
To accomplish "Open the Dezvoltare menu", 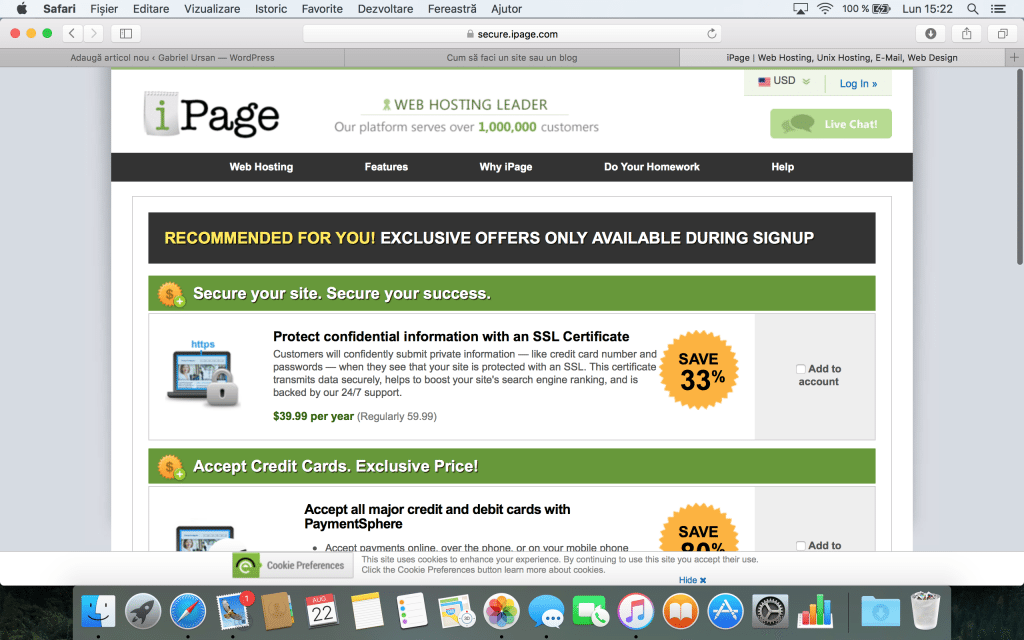I will (385, 8).
